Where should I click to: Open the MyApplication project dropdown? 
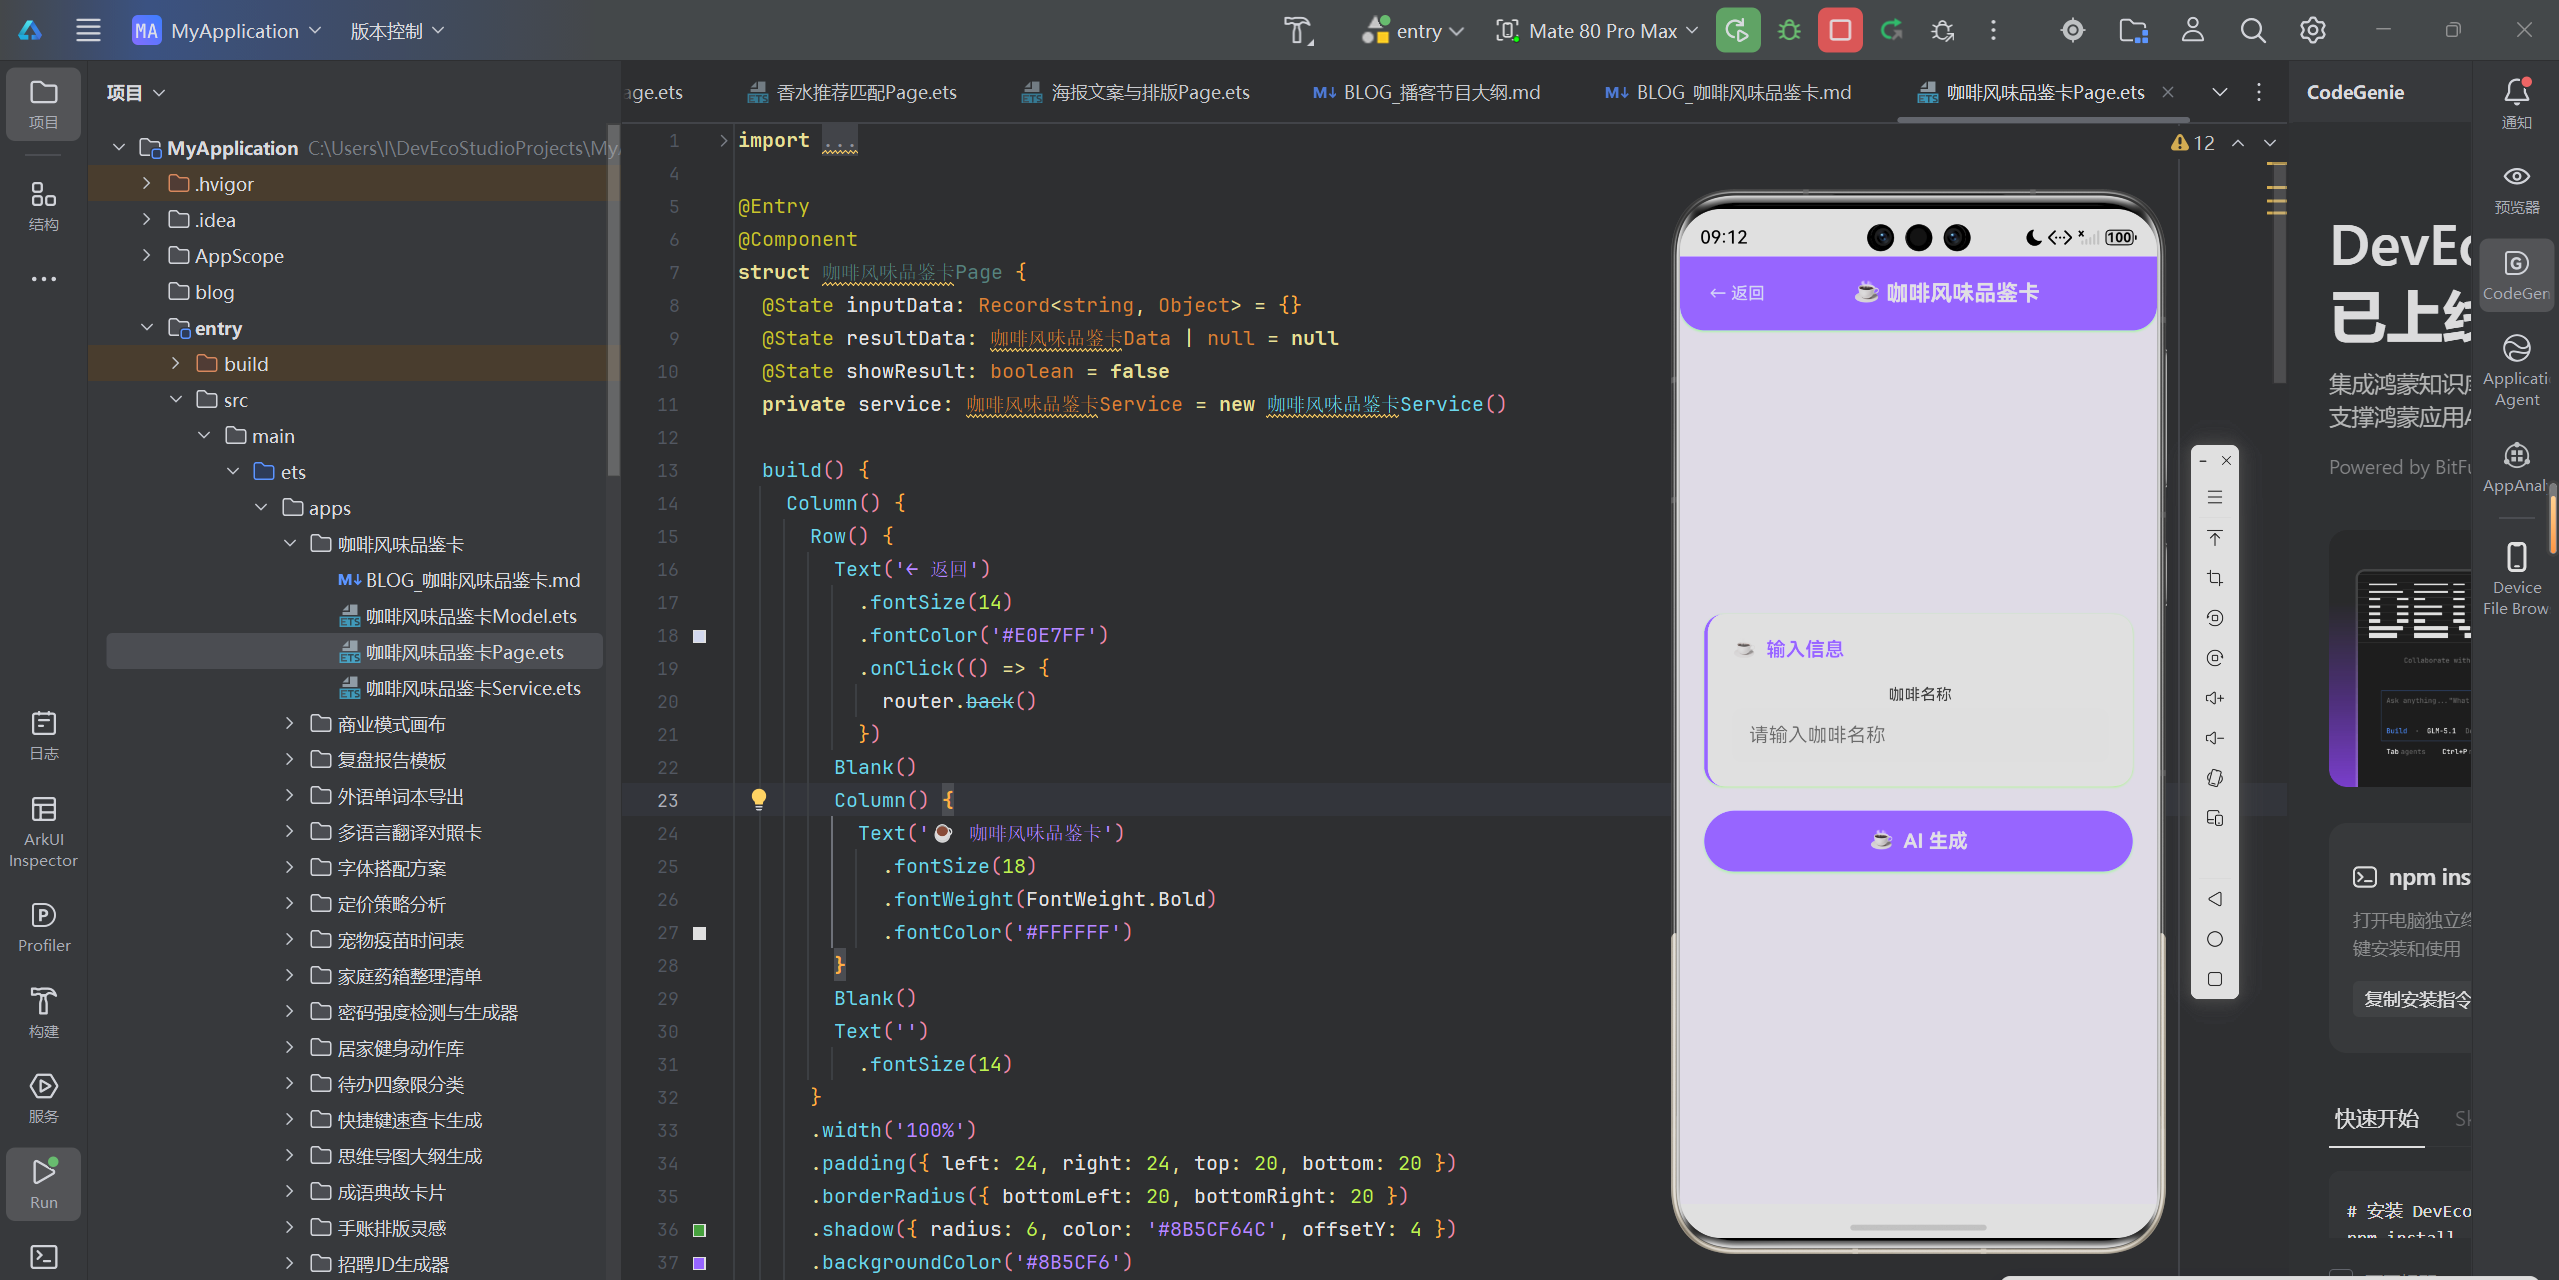[x=228, y=31]
